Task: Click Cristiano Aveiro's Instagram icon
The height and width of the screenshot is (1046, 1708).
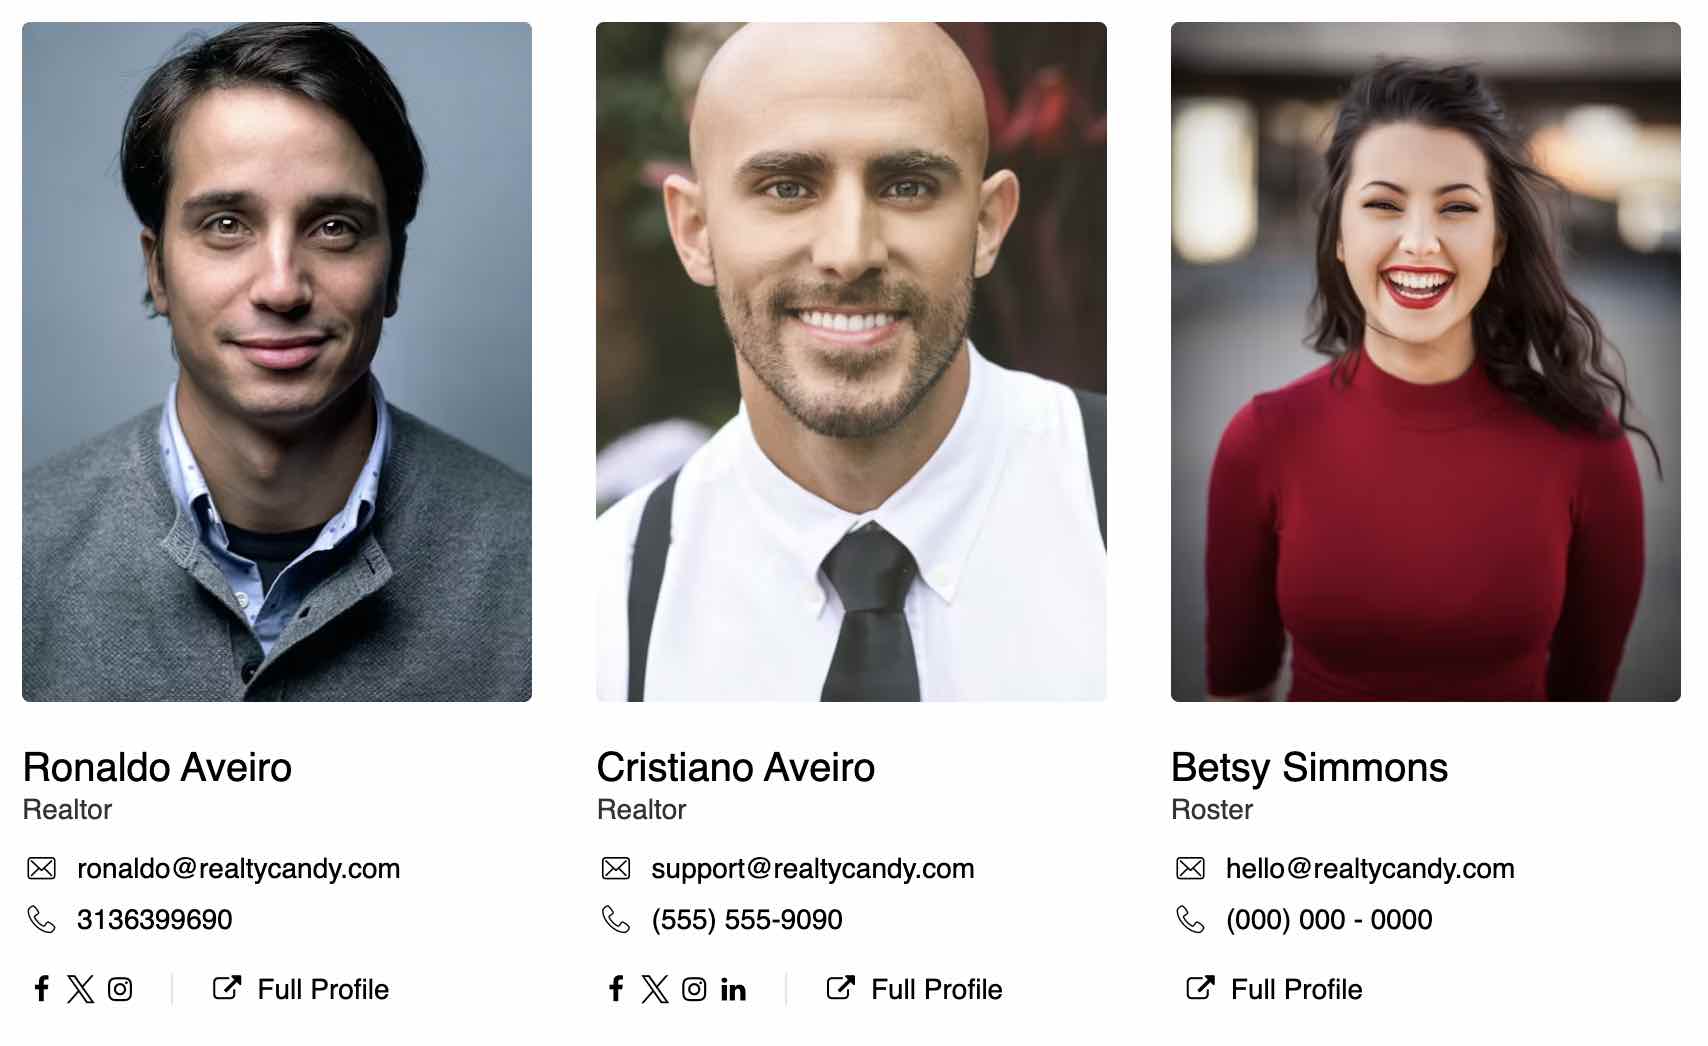Action: [x=694, y=989]
